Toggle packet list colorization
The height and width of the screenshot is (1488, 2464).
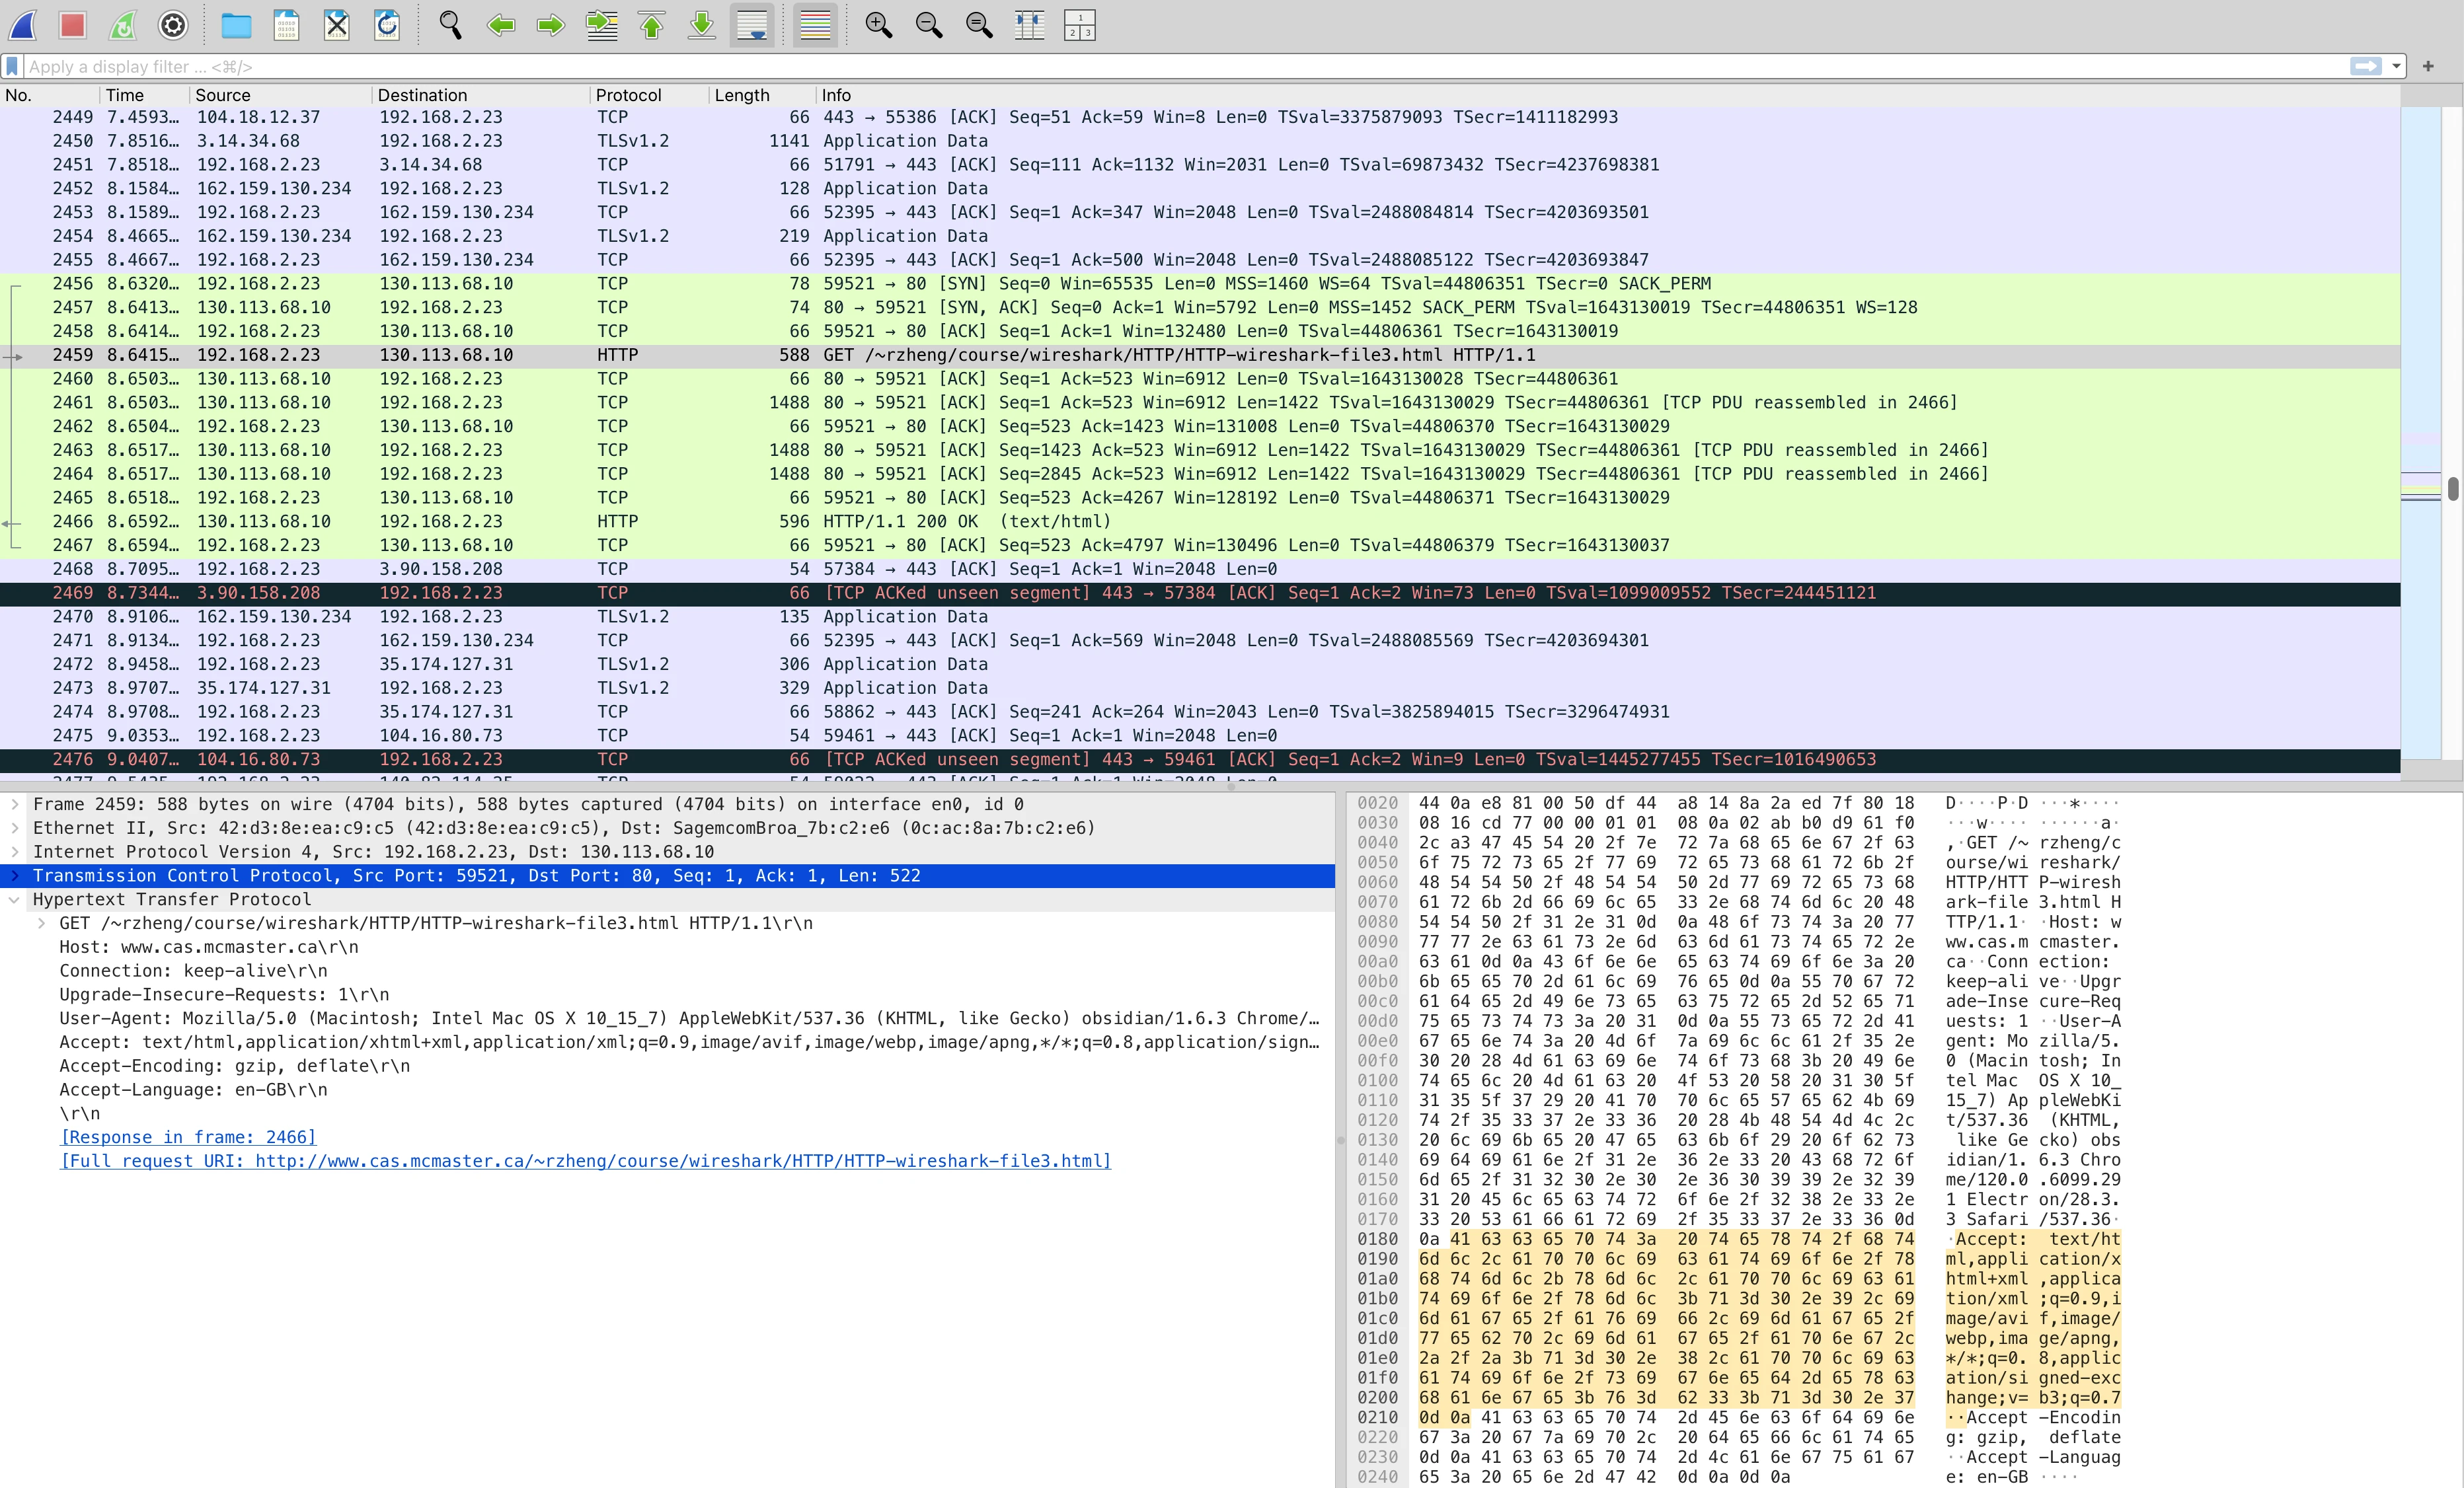[815, 25]
